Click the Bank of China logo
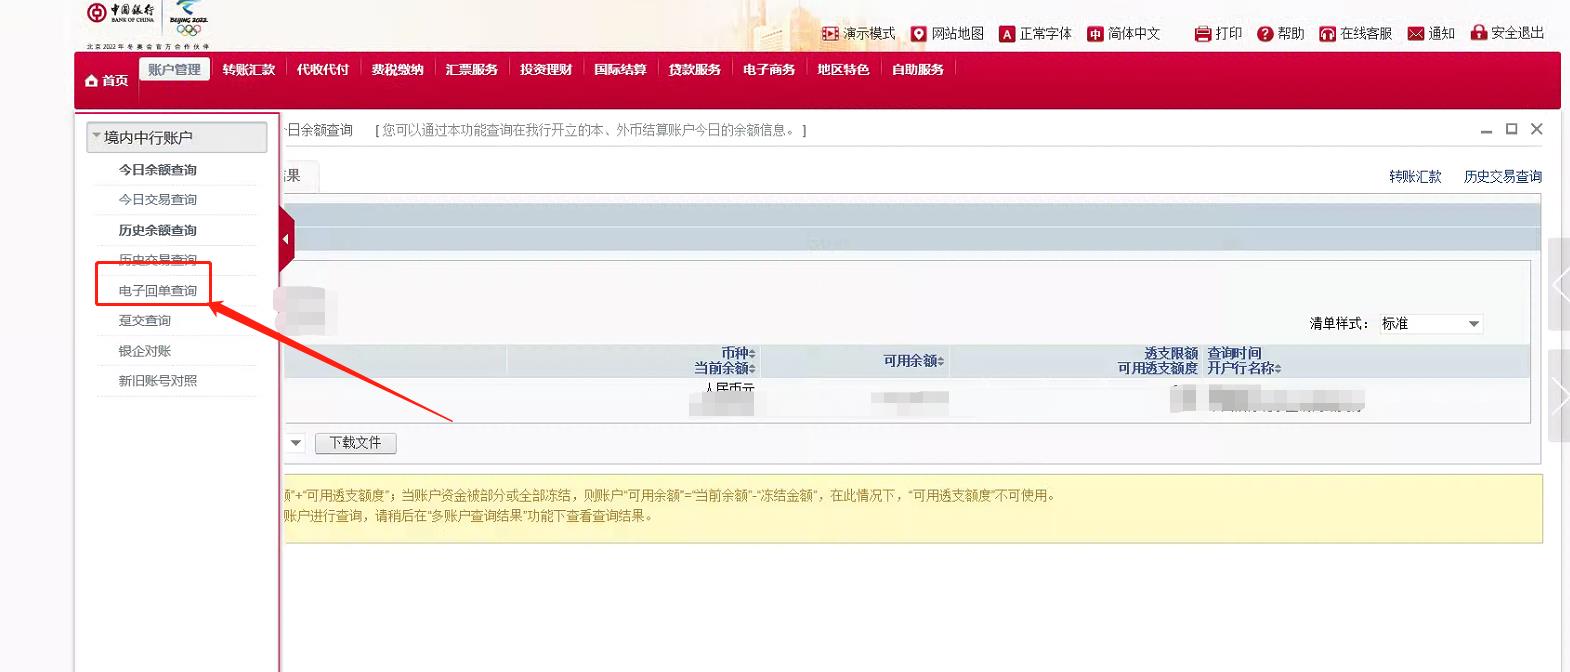The height and width of the screenshot is (672, 1570). coord(120,12)
